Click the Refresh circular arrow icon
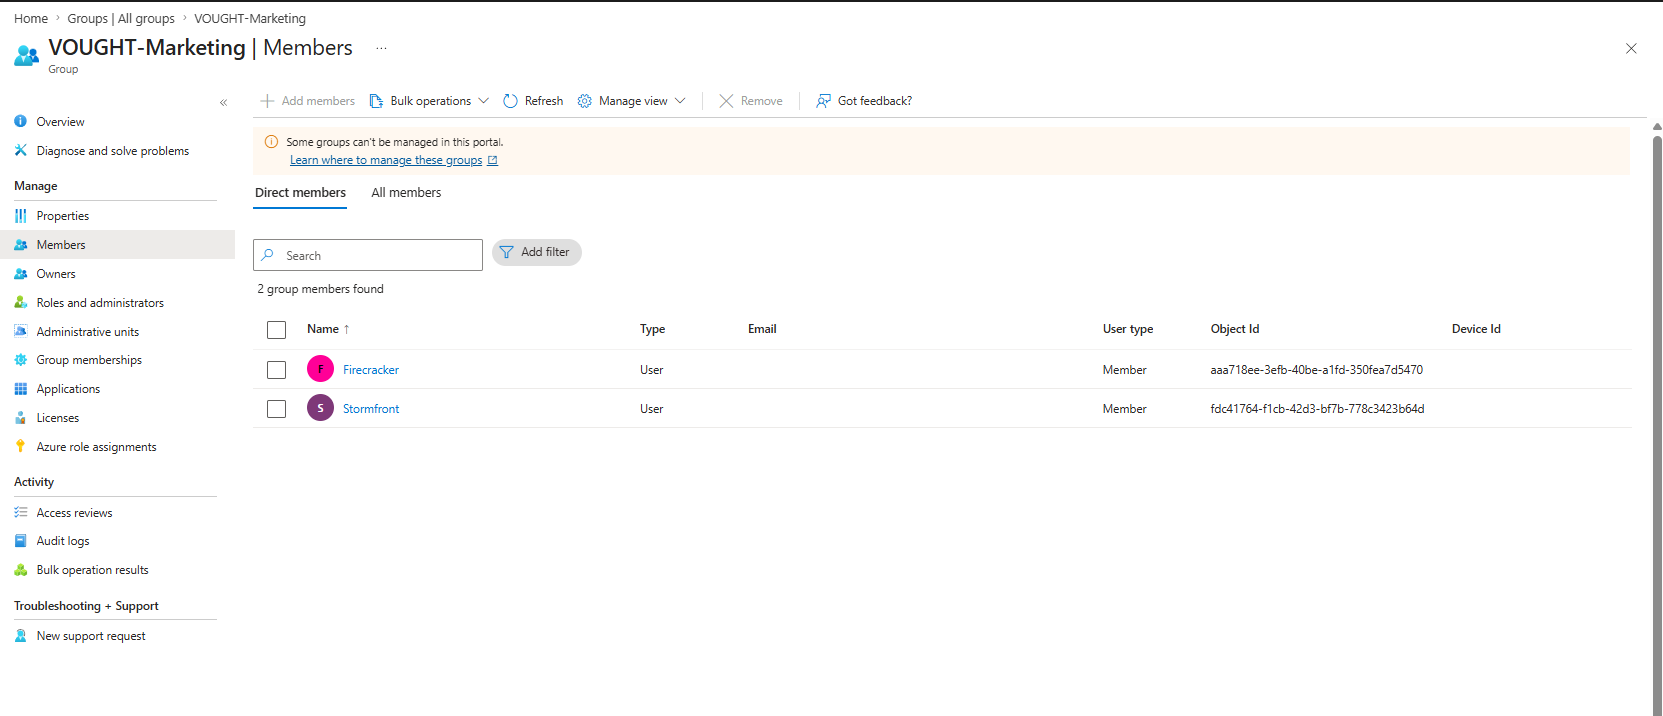 coord(510,101)
